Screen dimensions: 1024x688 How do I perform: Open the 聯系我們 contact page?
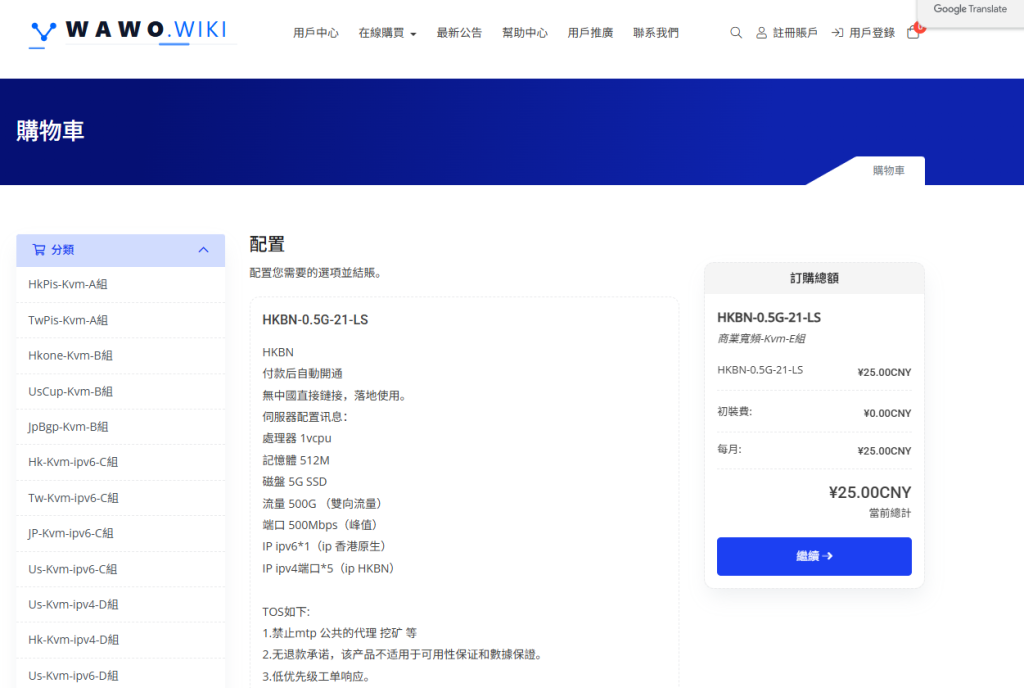(x=656, y=33)
